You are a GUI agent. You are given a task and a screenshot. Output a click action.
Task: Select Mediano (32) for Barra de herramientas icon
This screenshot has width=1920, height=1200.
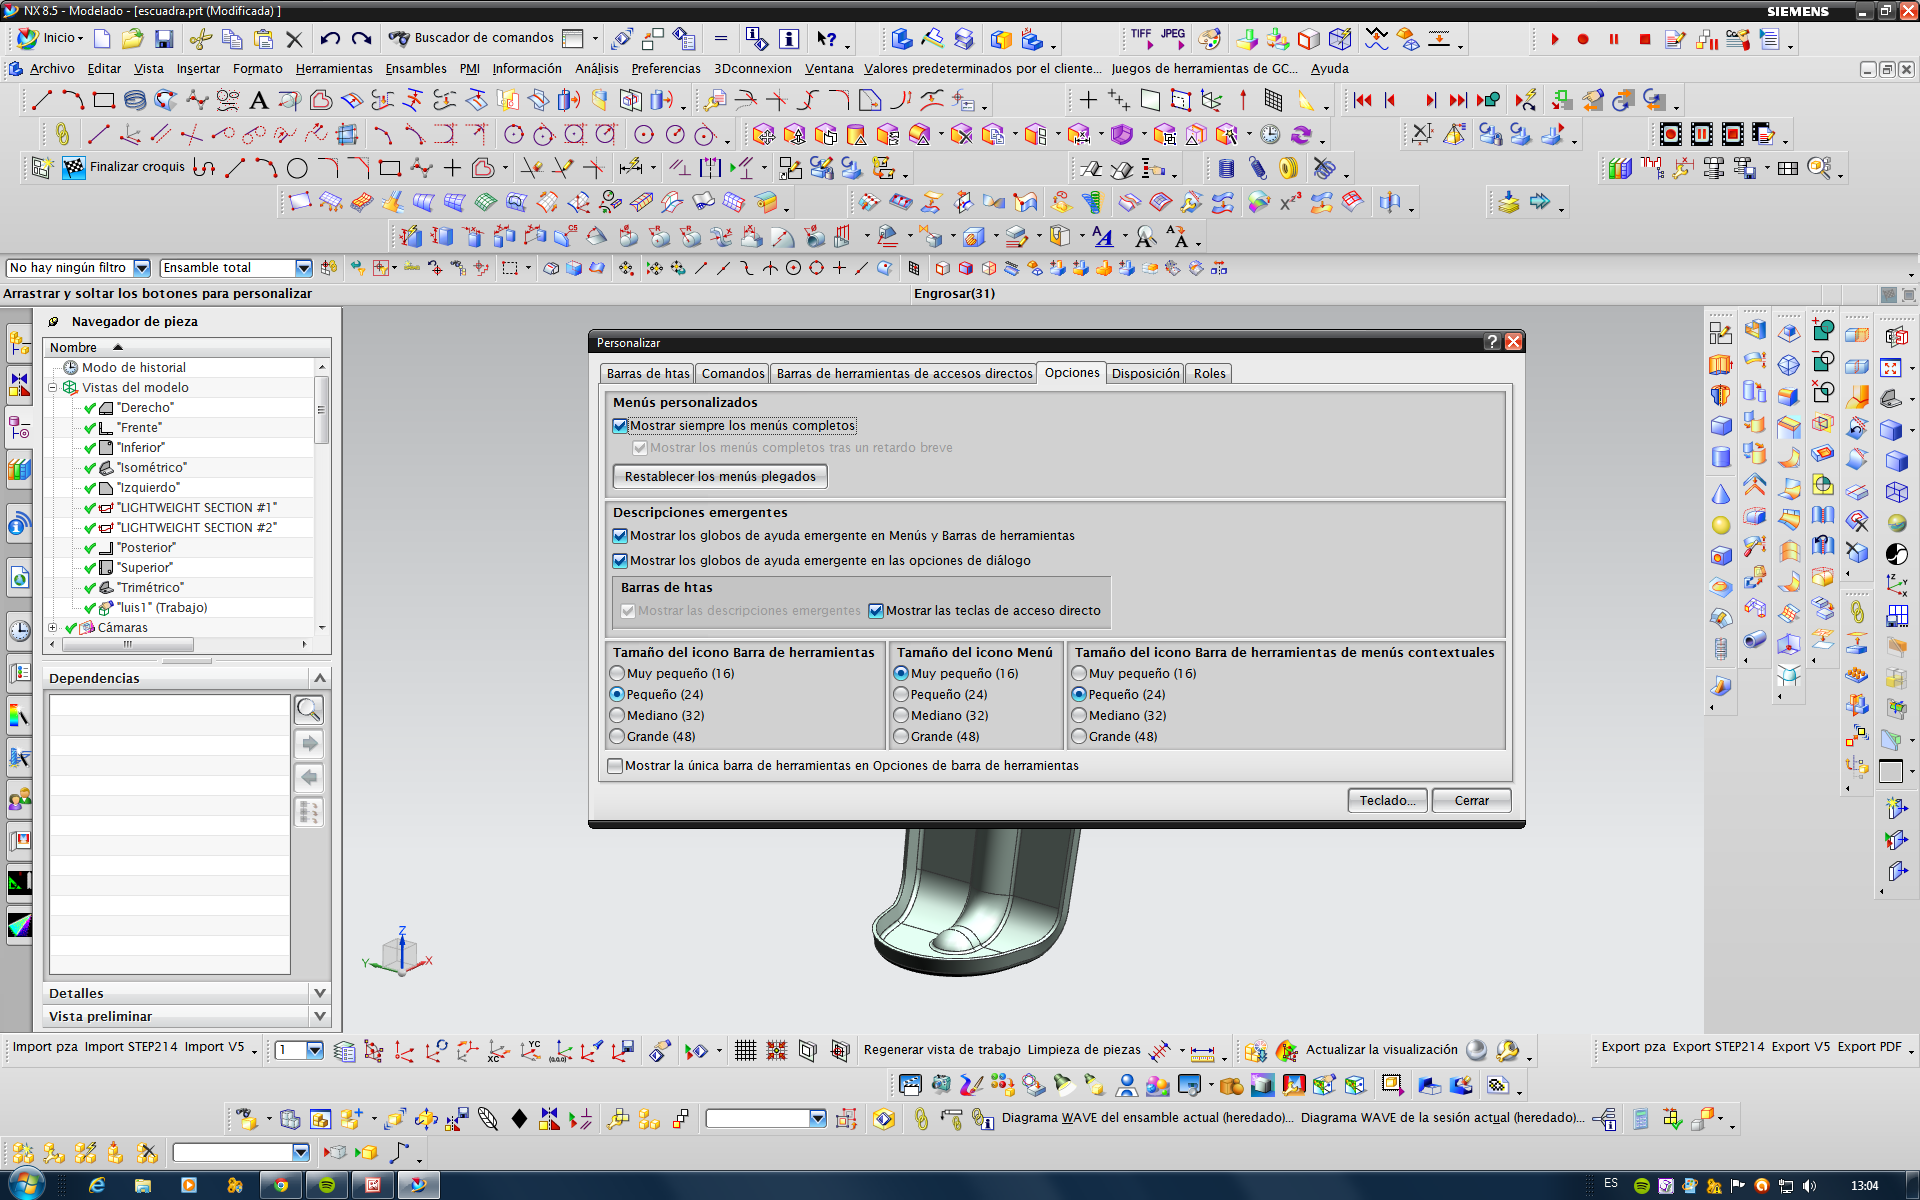pos(617,716)
